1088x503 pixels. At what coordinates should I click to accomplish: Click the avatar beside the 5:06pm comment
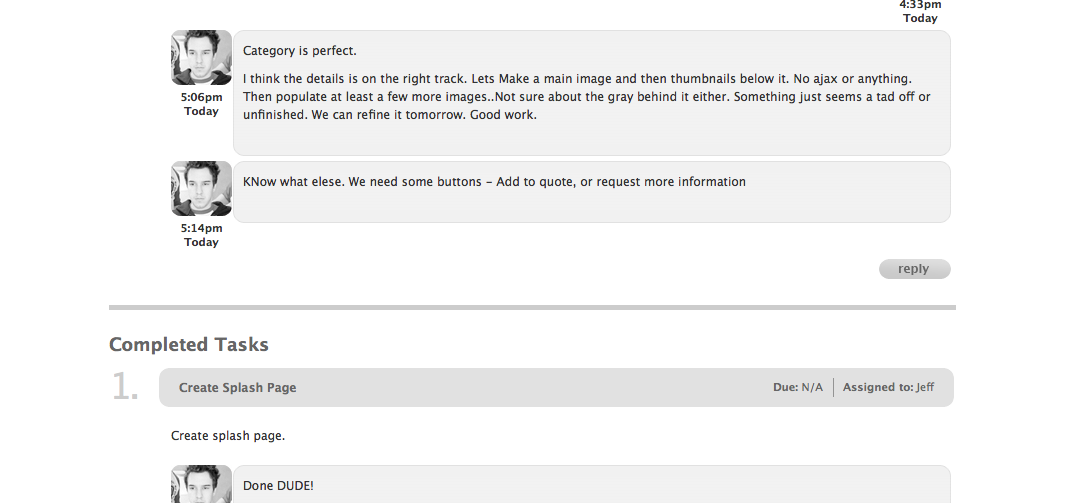201,58
